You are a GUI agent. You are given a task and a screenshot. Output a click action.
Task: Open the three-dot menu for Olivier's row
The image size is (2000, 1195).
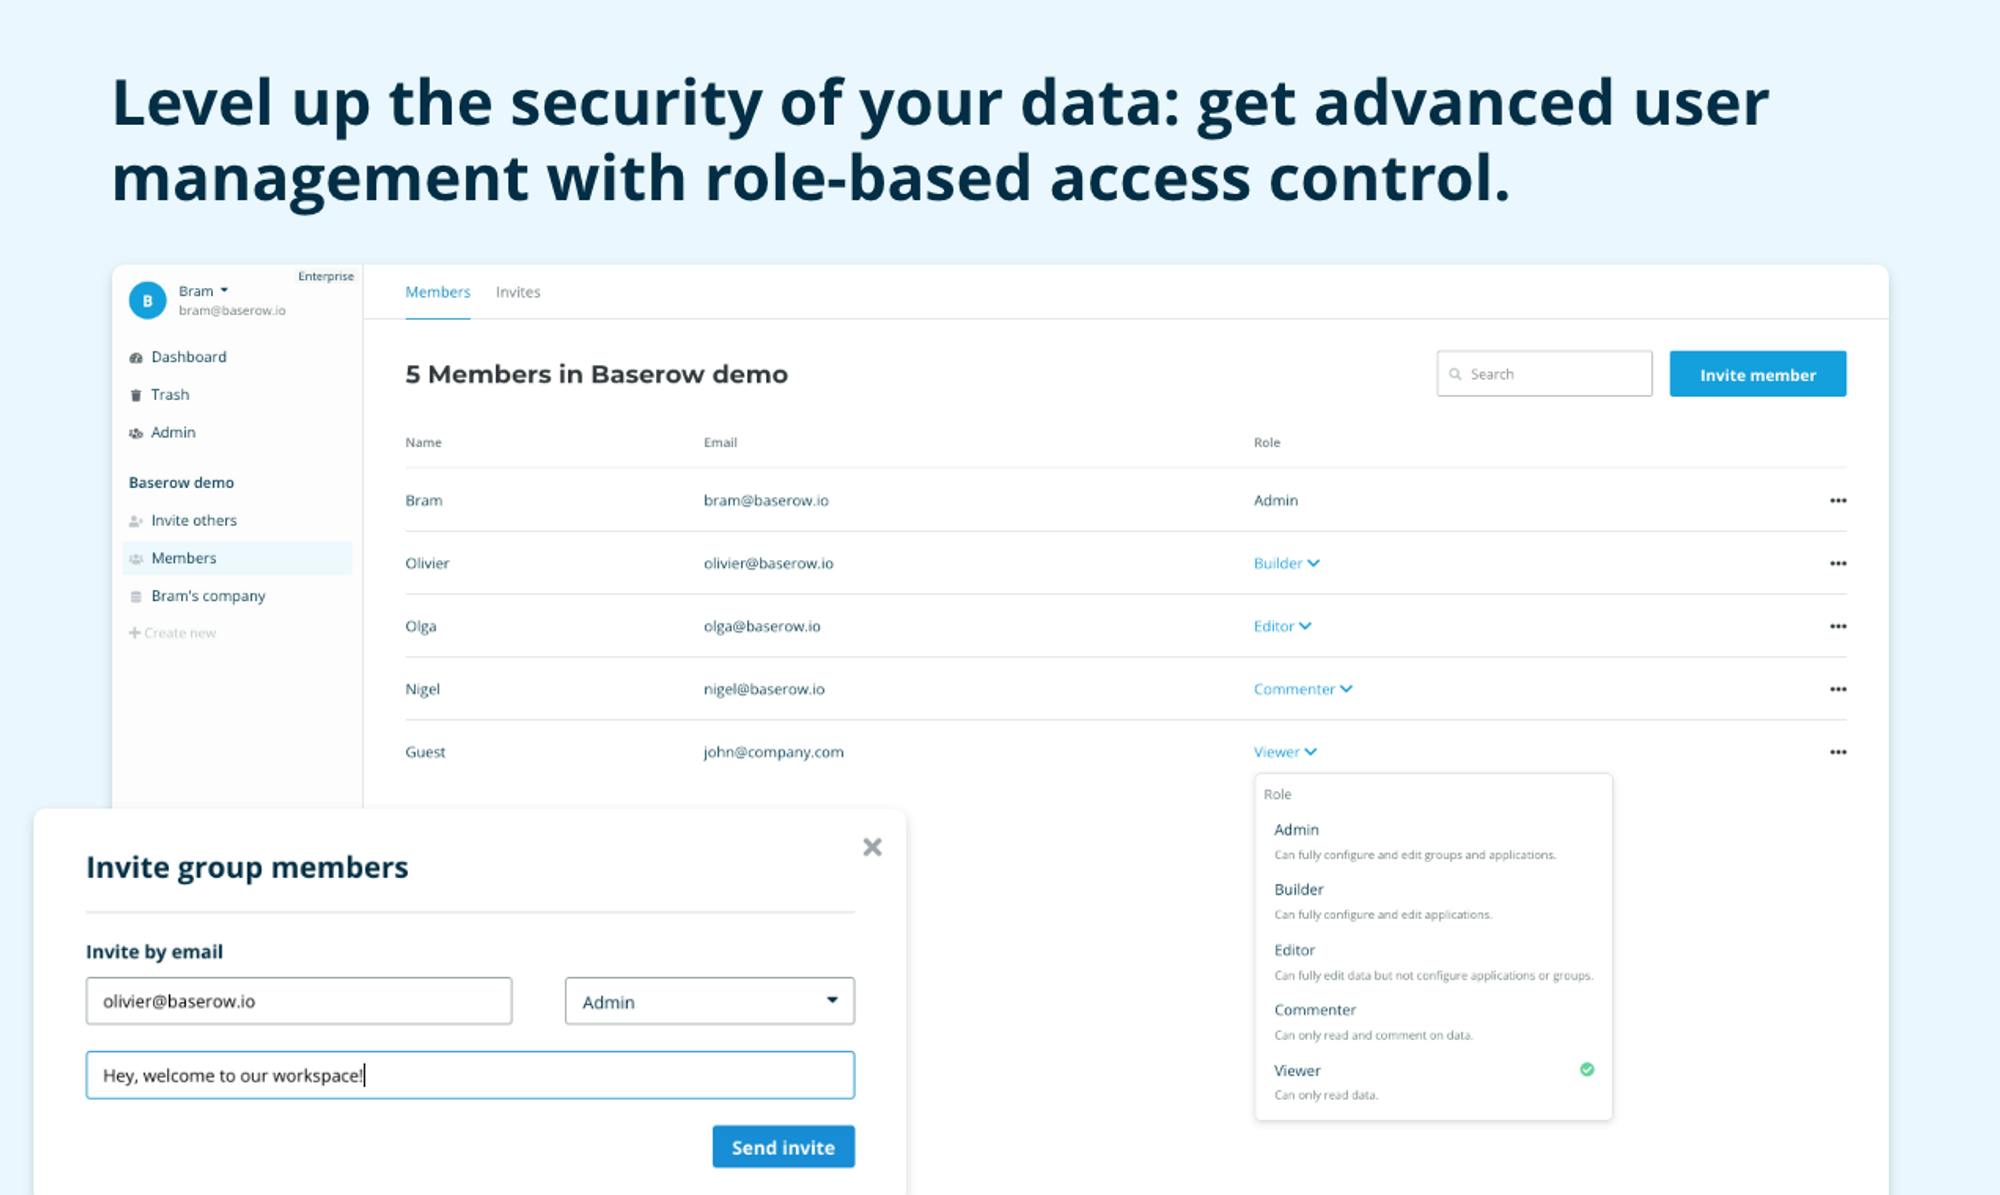tap(1838, 563)
